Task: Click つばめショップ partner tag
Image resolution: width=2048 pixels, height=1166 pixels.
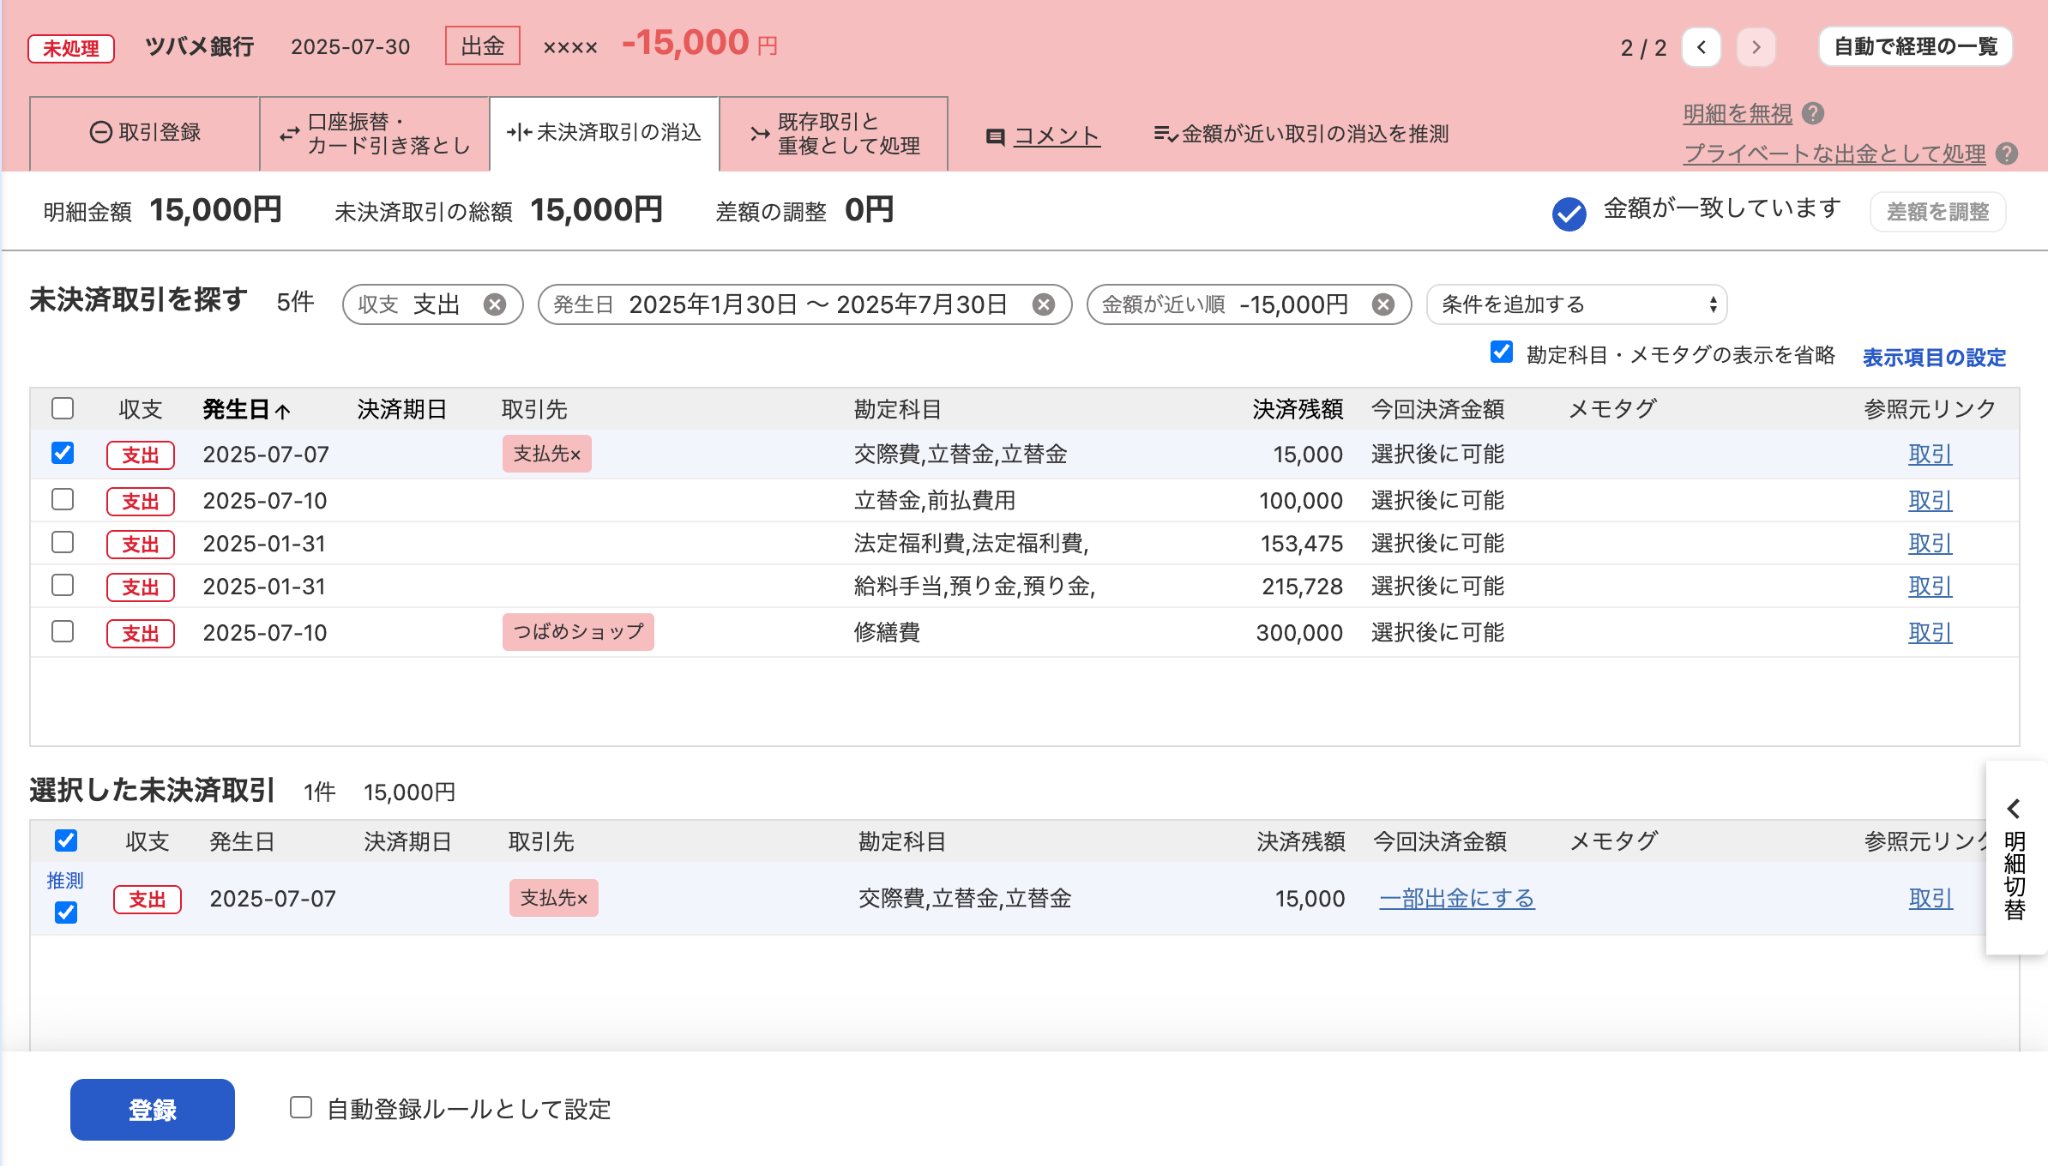Action: 578,632
